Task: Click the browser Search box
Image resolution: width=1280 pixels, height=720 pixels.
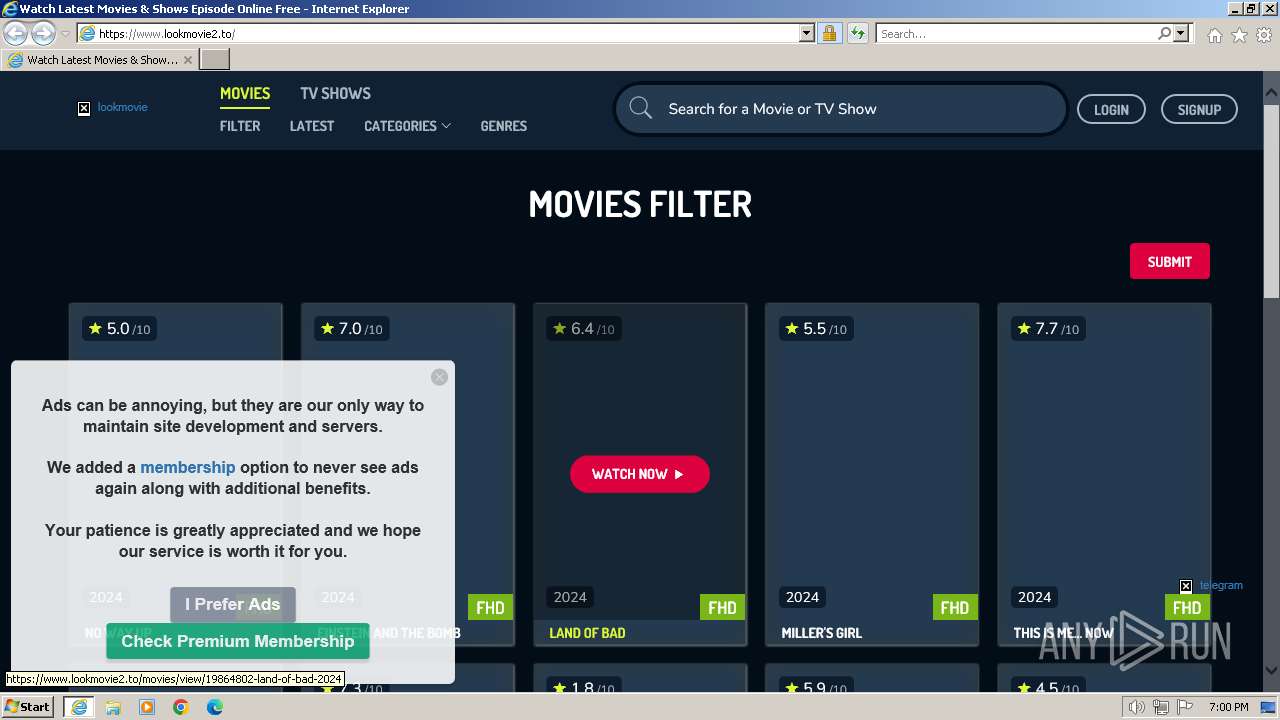Action: 1016,33
